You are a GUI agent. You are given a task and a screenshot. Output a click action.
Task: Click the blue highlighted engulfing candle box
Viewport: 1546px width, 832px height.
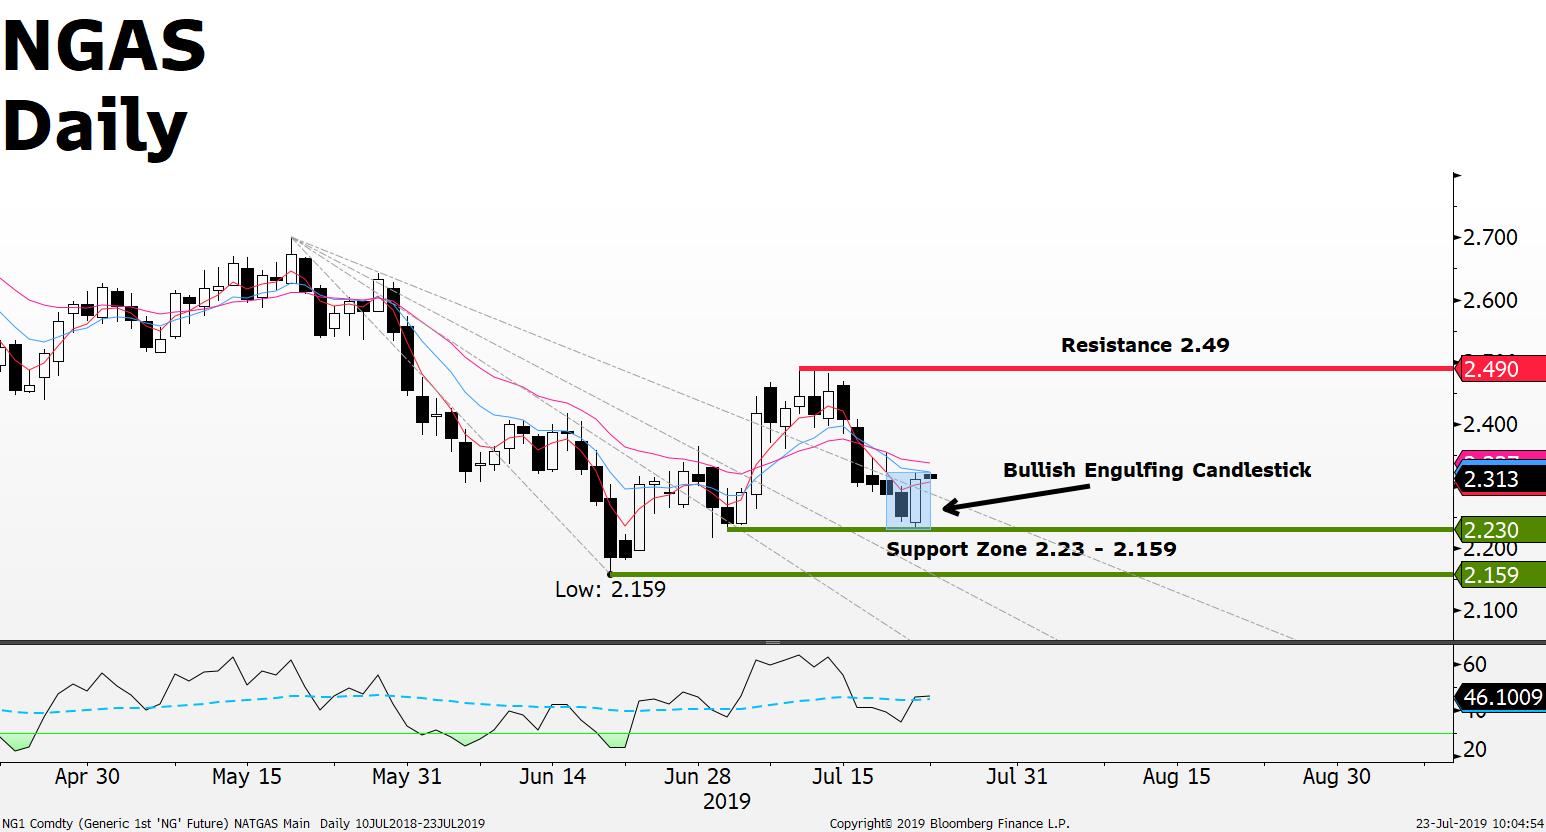(909, 500)
